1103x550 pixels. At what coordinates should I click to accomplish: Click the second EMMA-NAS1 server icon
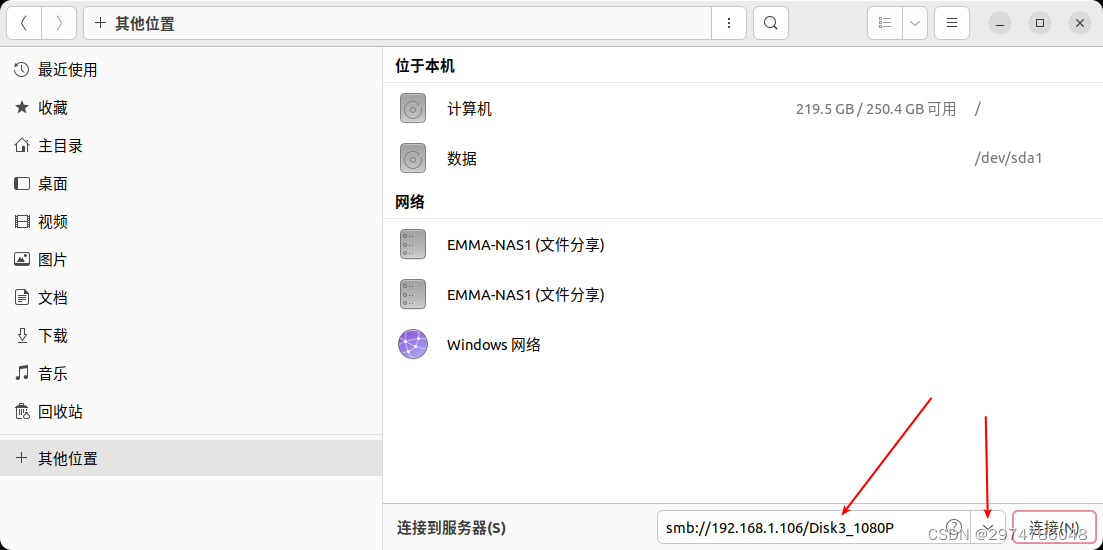[x=413, y=295]
